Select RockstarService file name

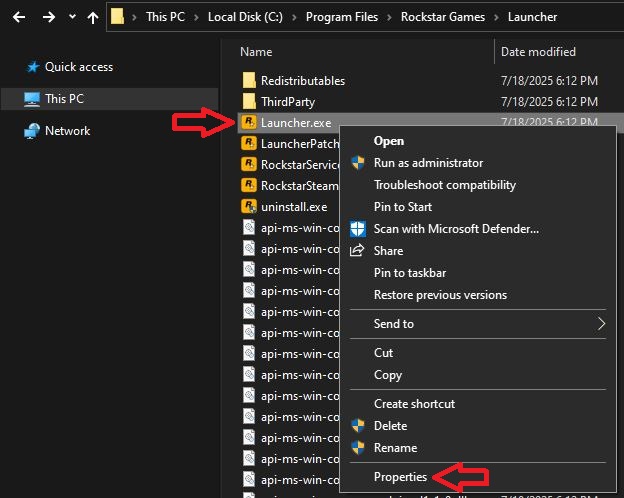[x=300, y=165]
